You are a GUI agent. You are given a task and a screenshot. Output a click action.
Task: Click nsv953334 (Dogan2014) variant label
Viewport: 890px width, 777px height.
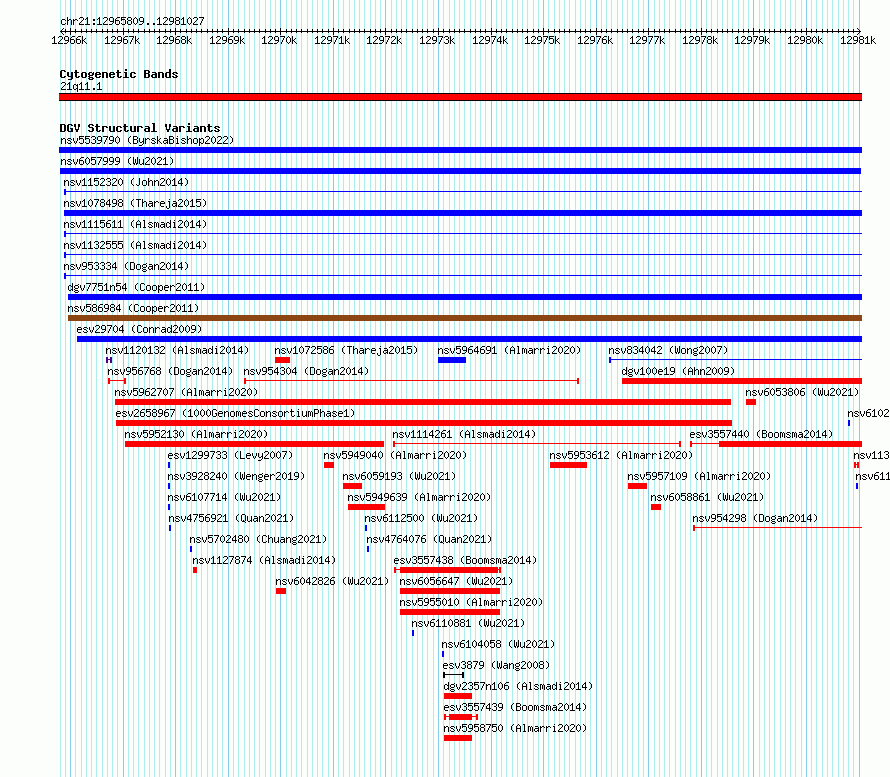point(126,266)
